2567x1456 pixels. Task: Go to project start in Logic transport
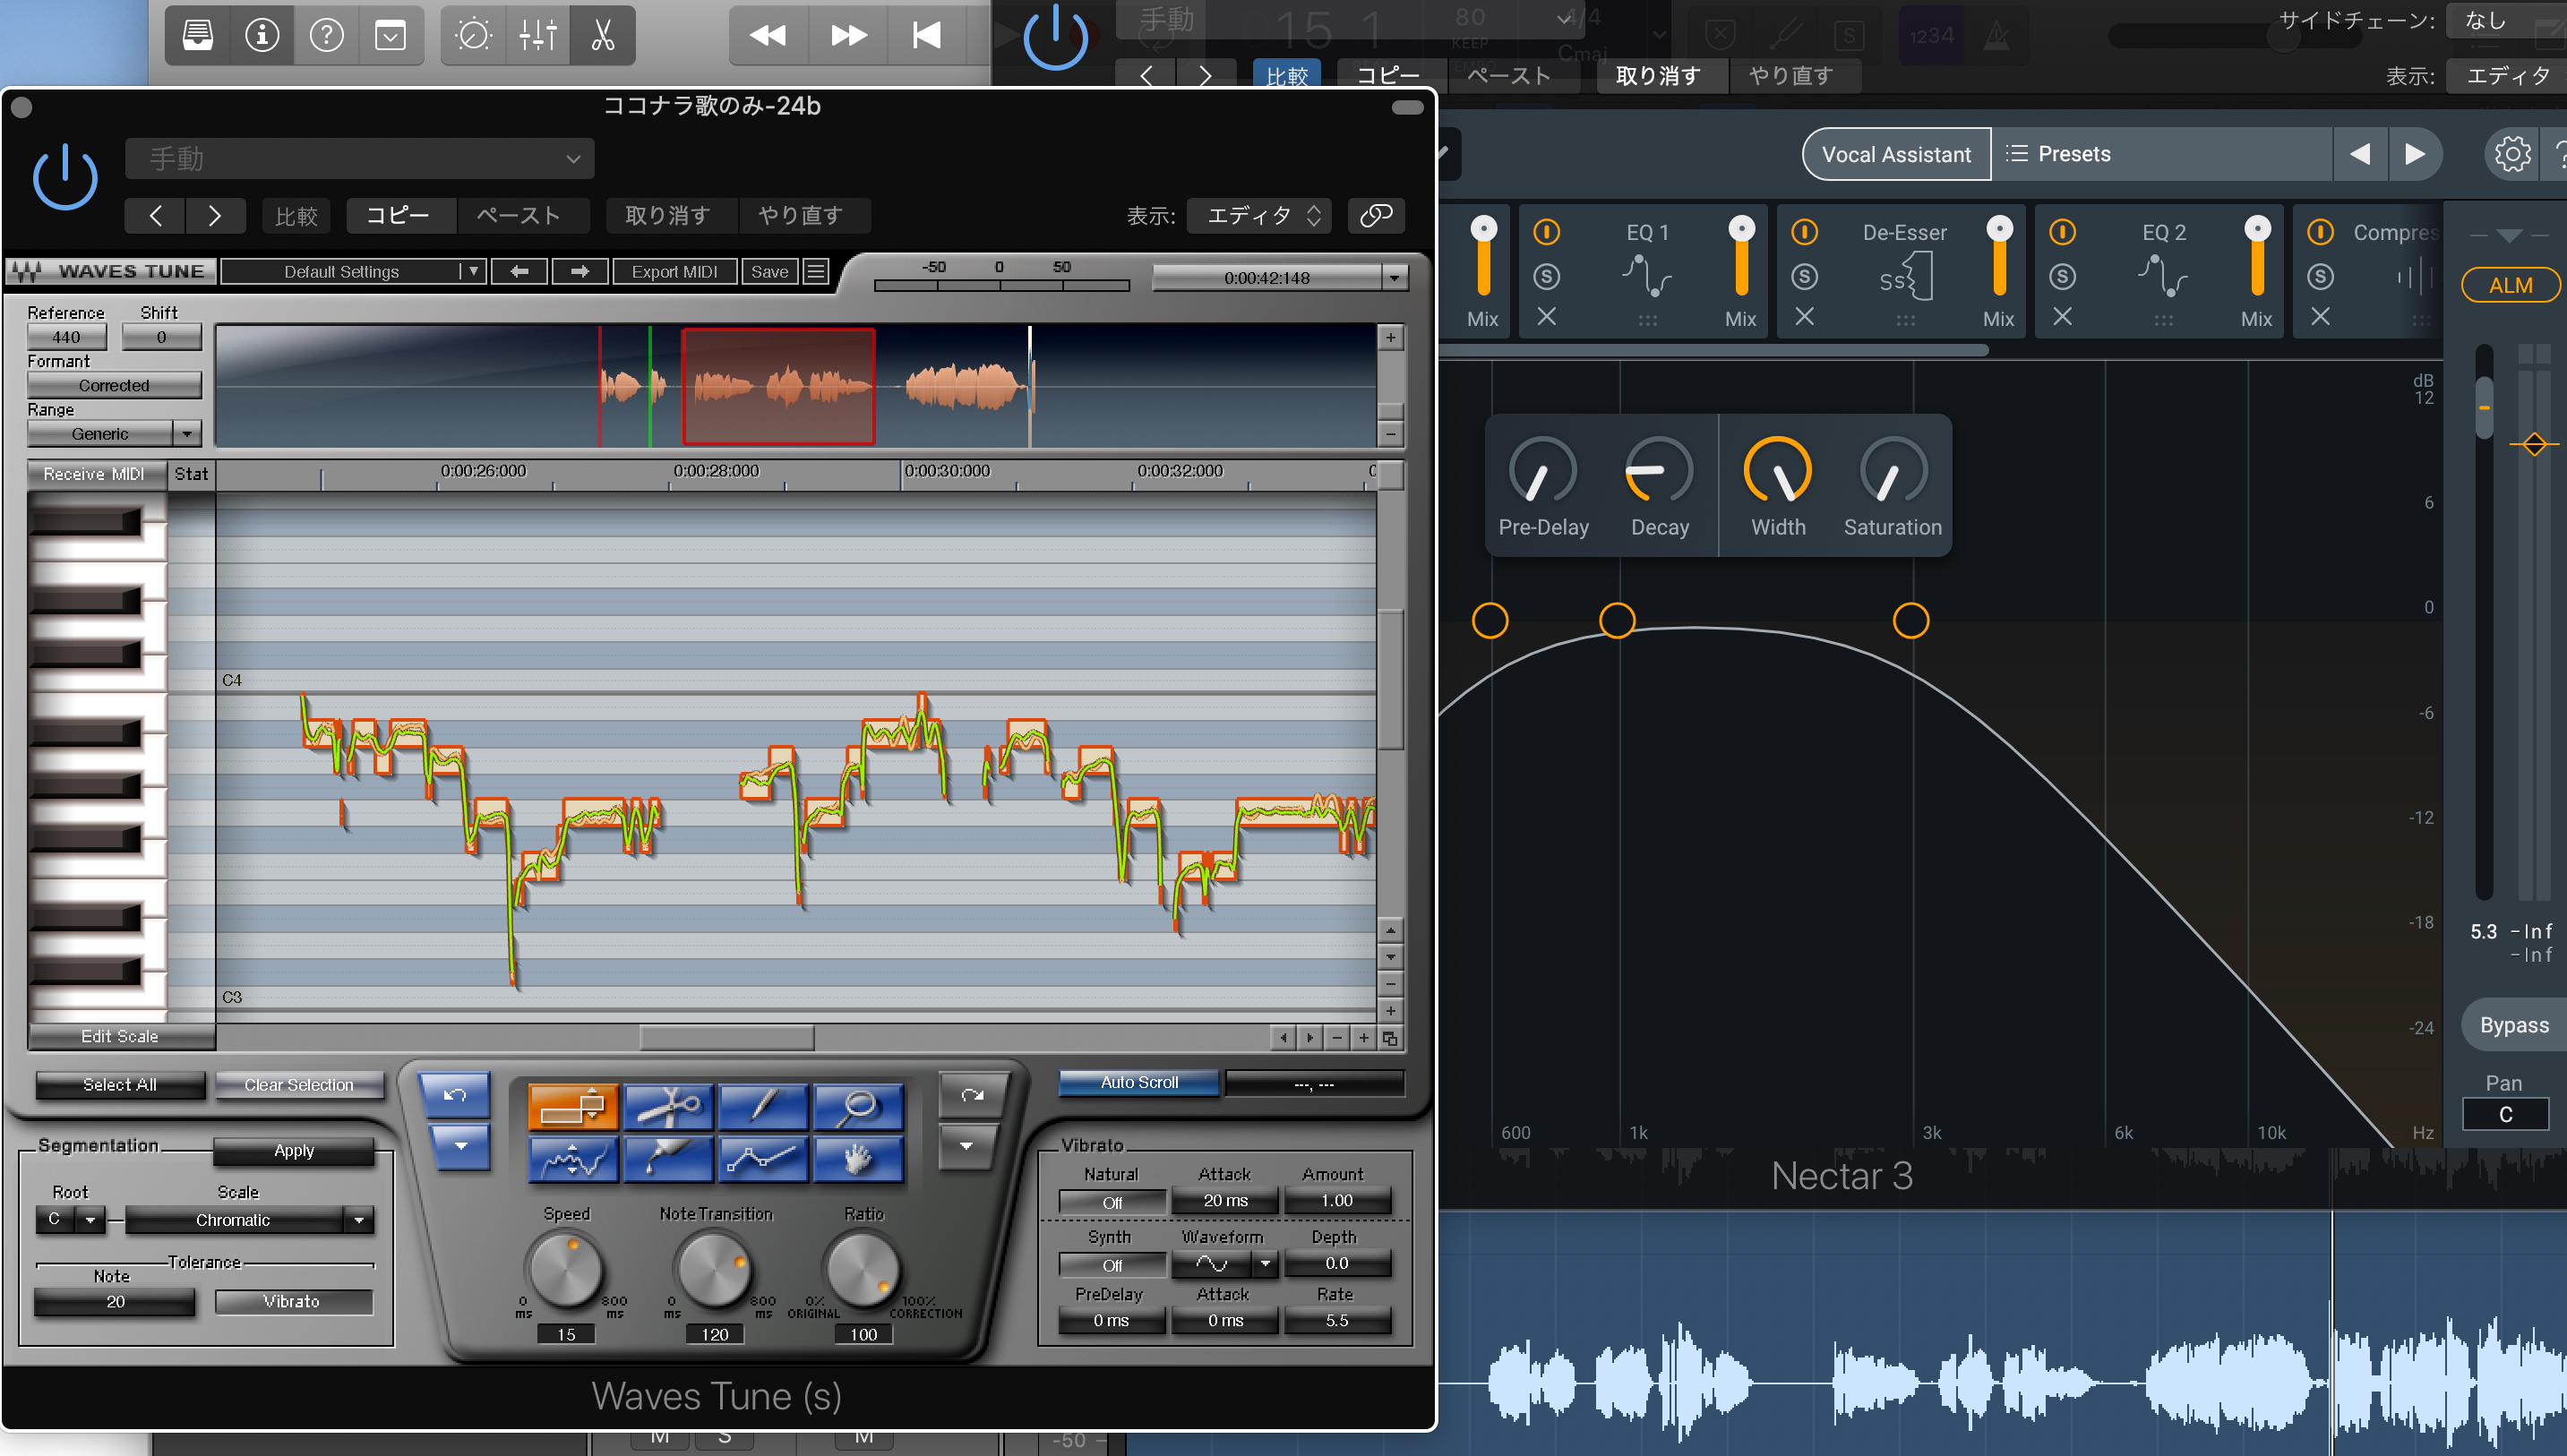927,36
